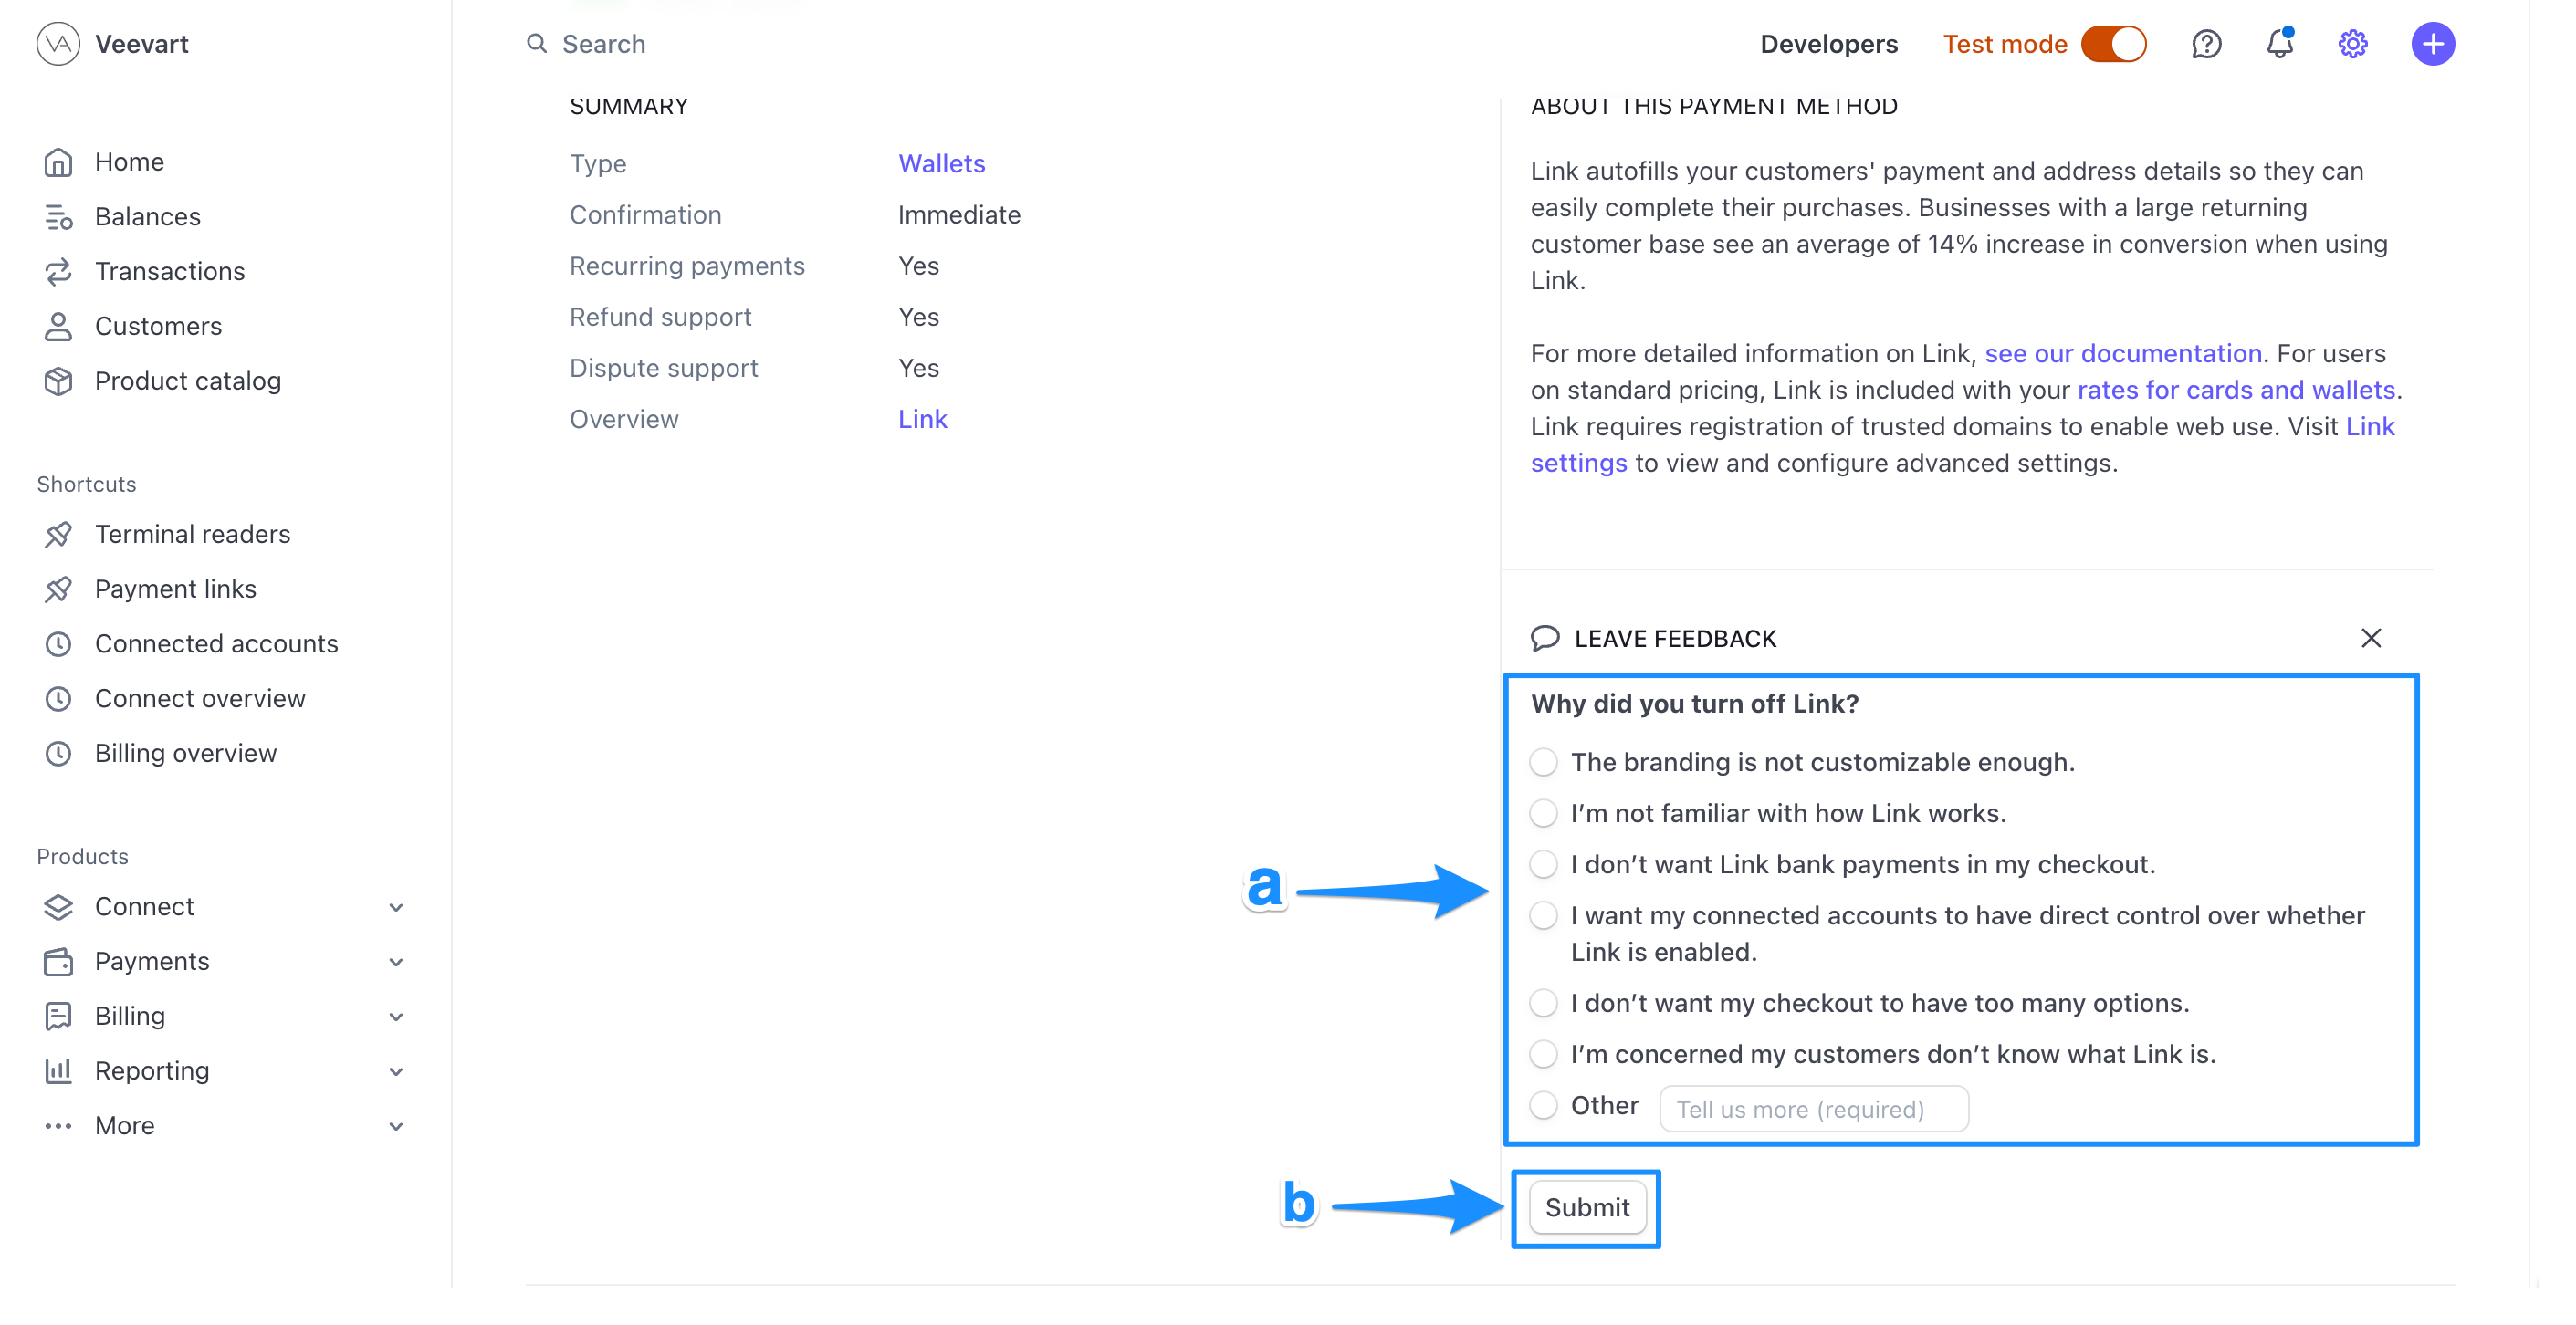Open the Product catalog box icon

(58, 380)
